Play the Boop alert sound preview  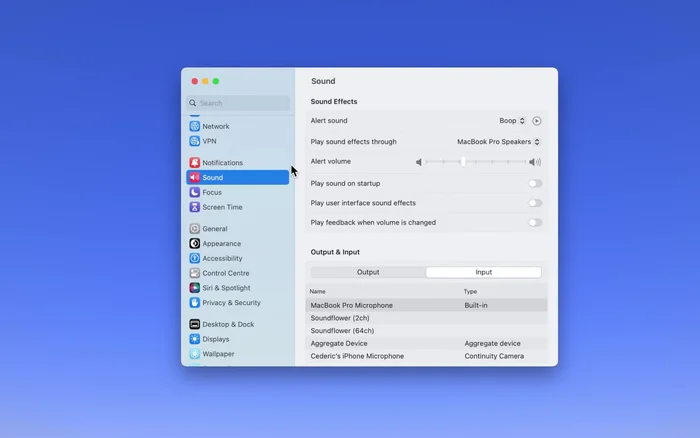pos(536,121)
